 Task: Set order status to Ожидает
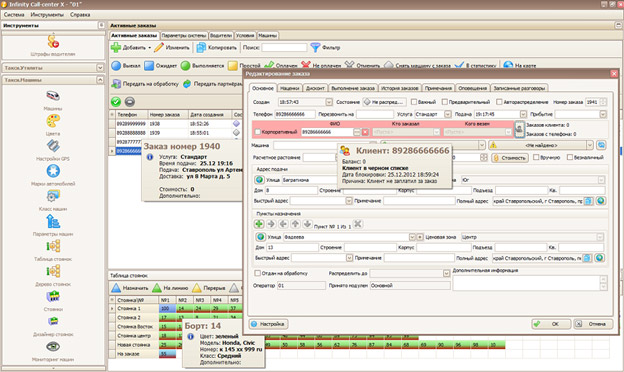coord(160,66)
